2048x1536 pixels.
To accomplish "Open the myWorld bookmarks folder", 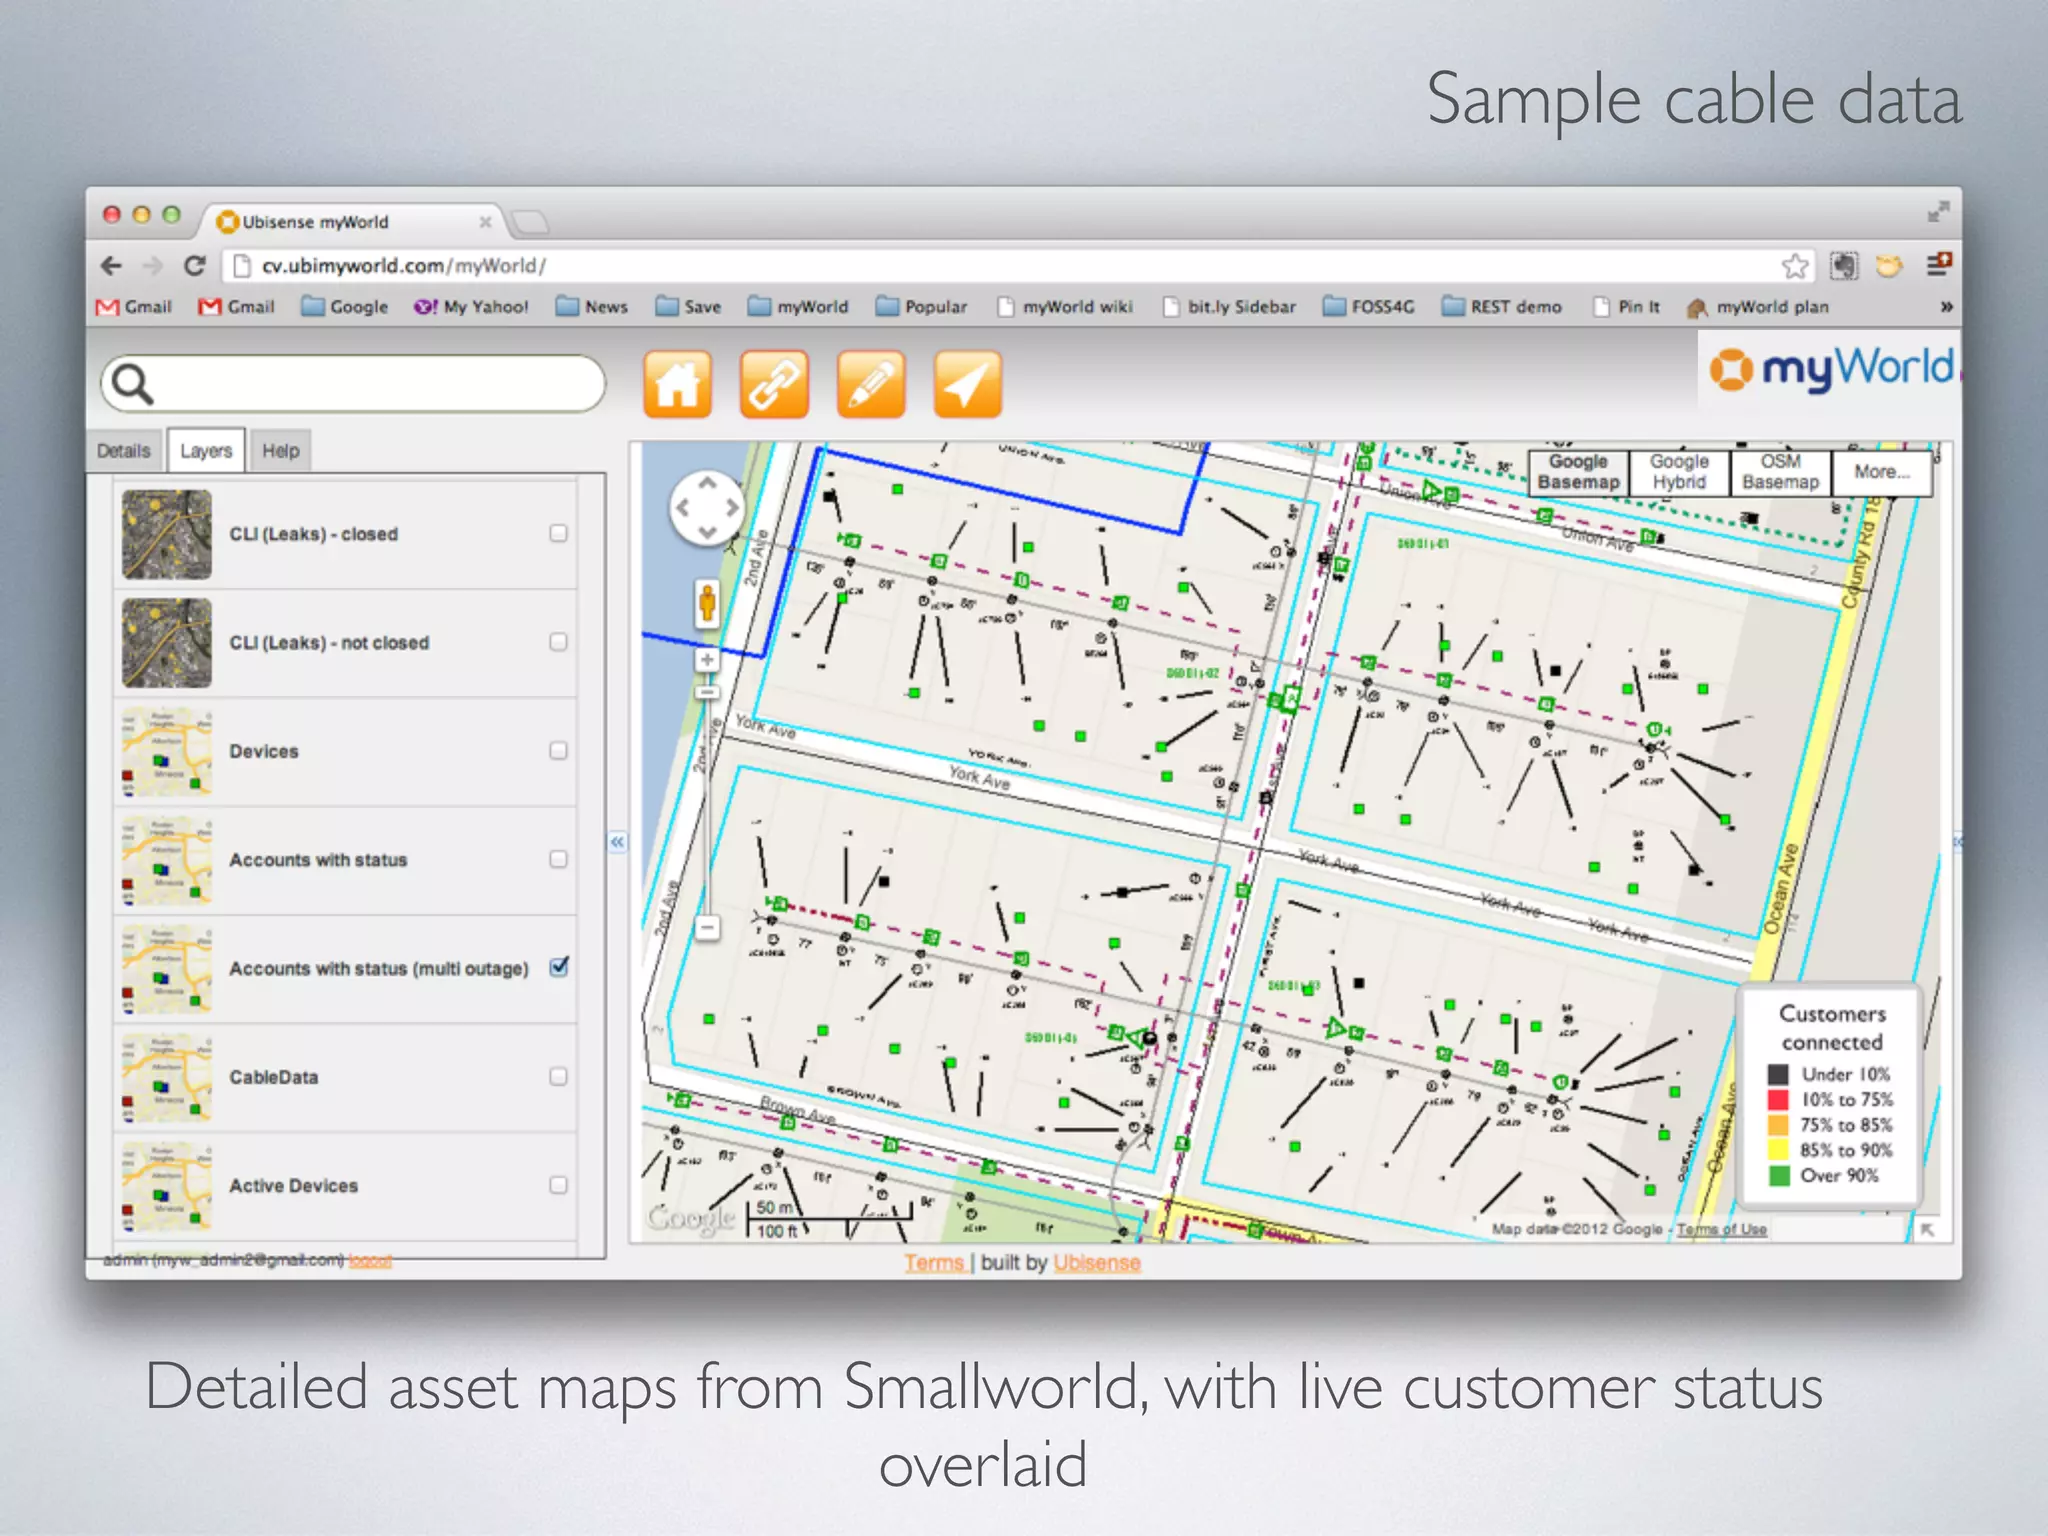I will pos(798,307).
